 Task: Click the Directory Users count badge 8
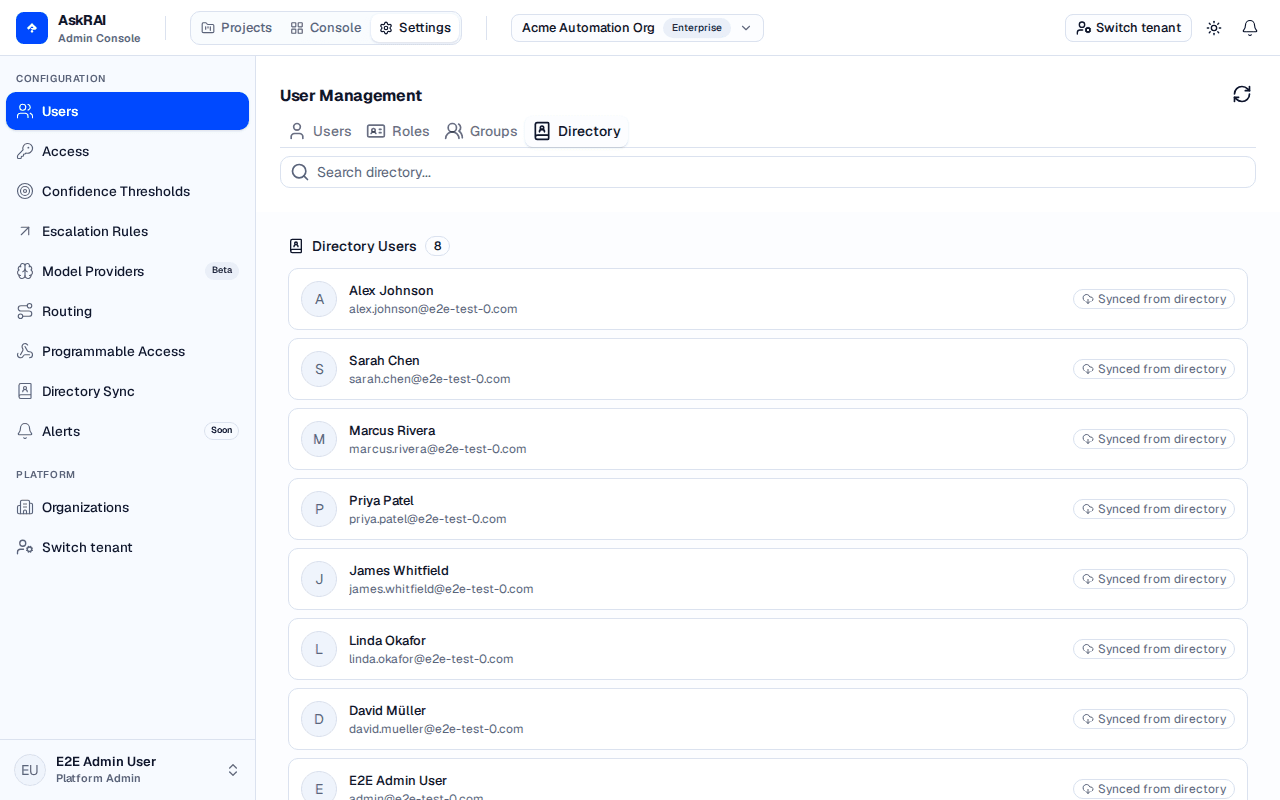point(437,246)
